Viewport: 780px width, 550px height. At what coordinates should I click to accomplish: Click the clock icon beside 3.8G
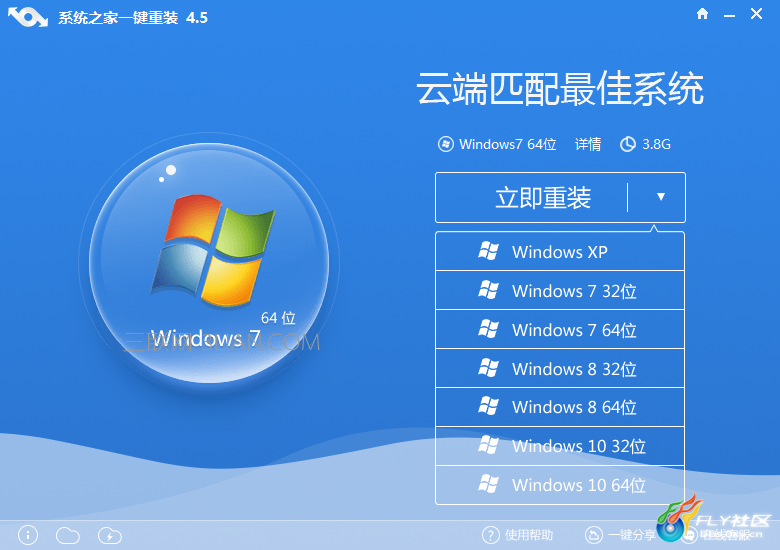[628, 144]
